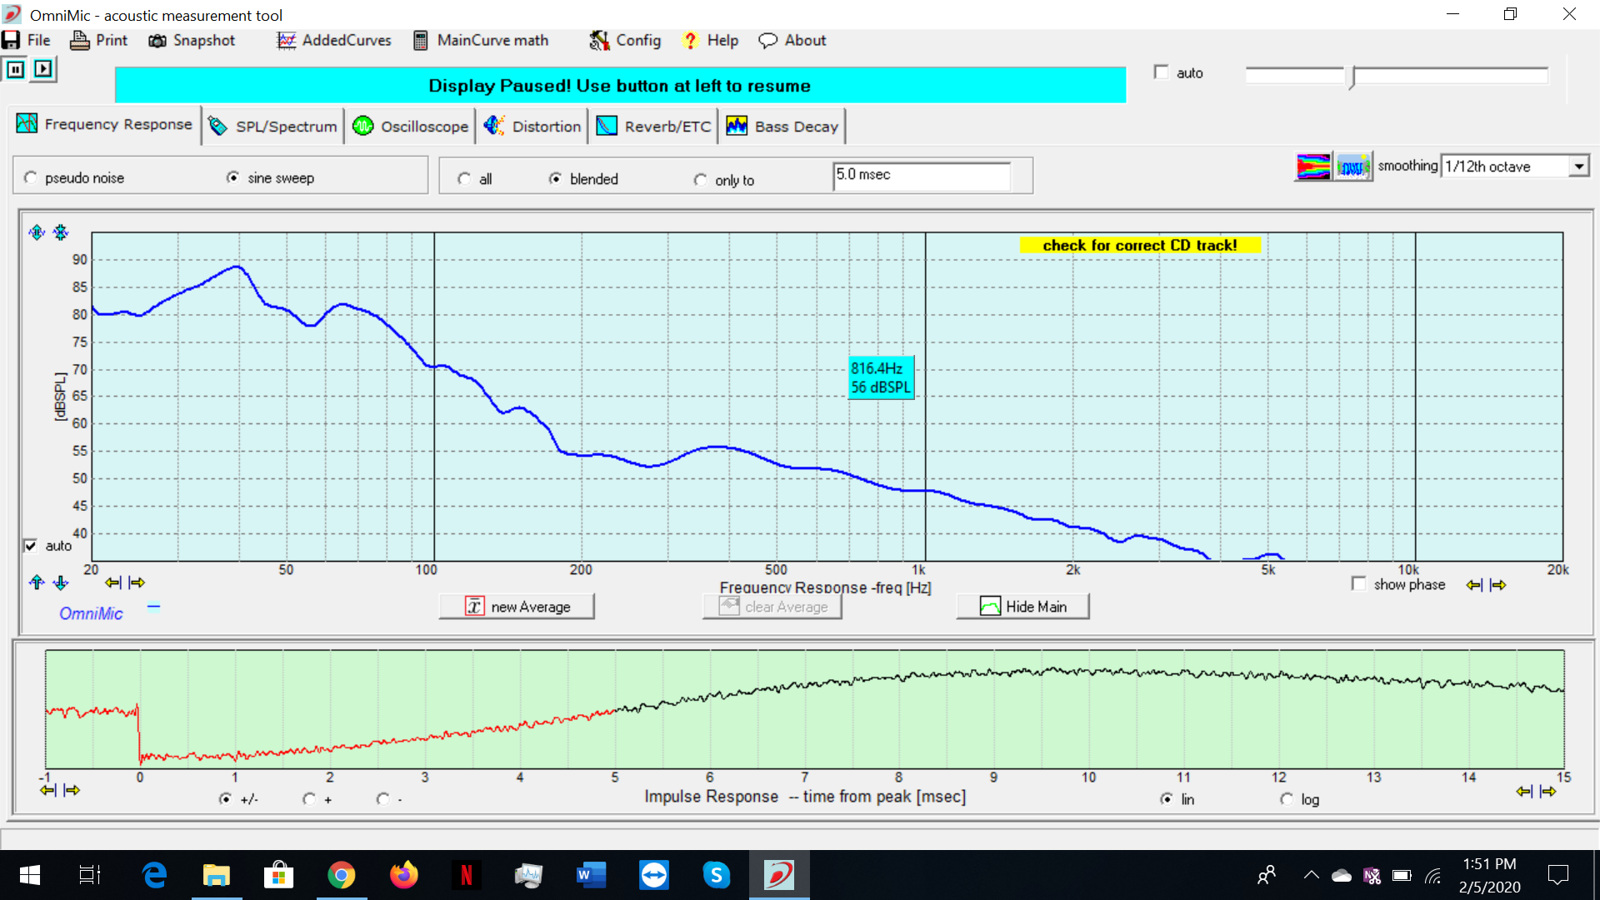The image size is (1600, 900).
Task: Click the right arrow near 20k frequency
Action: 1498,585
